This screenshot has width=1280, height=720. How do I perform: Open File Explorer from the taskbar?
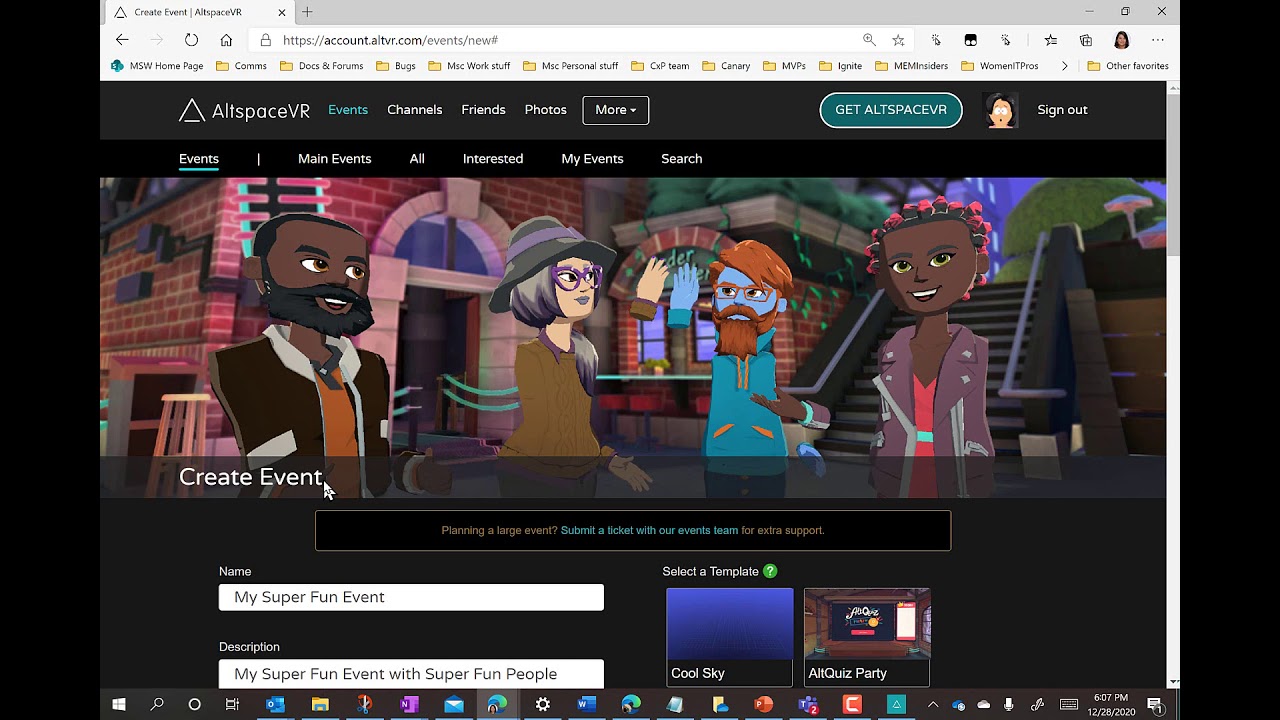point(320,705)
